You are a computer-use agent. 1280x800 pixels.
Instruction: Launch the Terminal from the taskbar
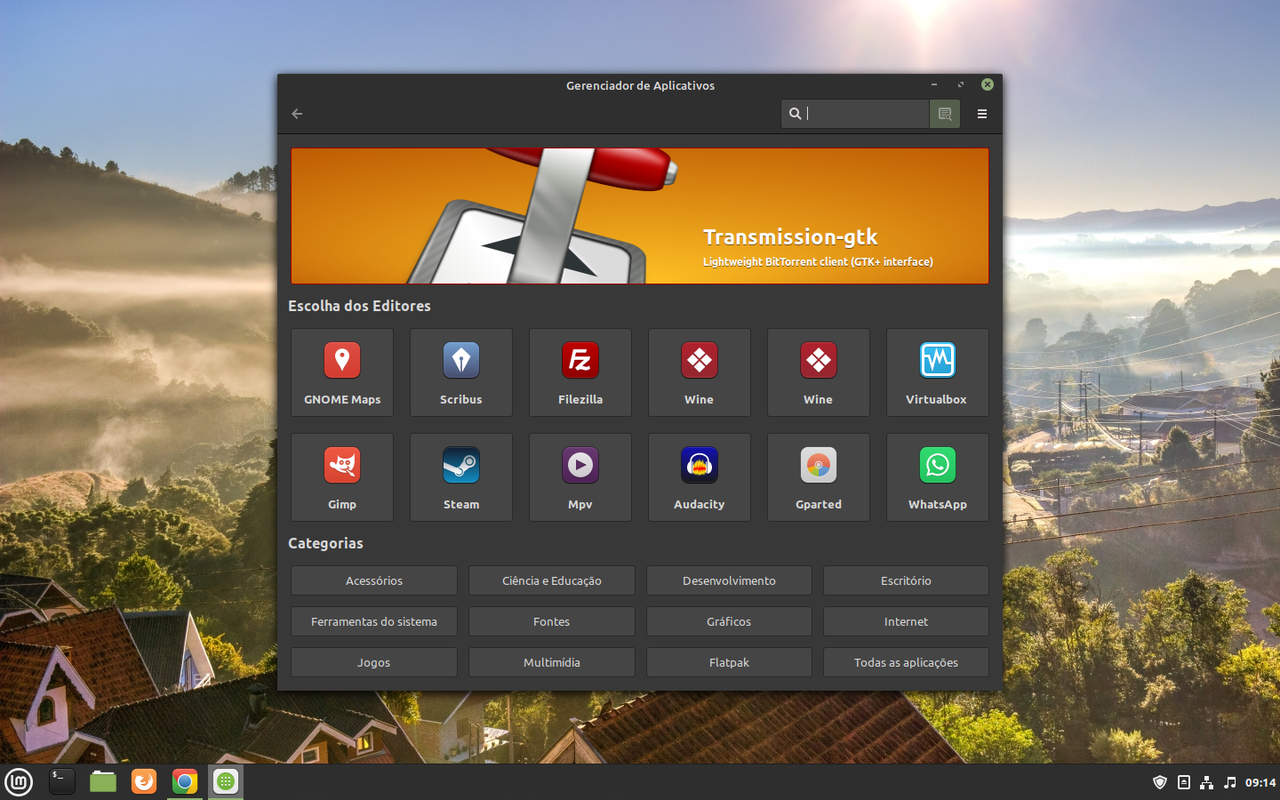(62, 782)
